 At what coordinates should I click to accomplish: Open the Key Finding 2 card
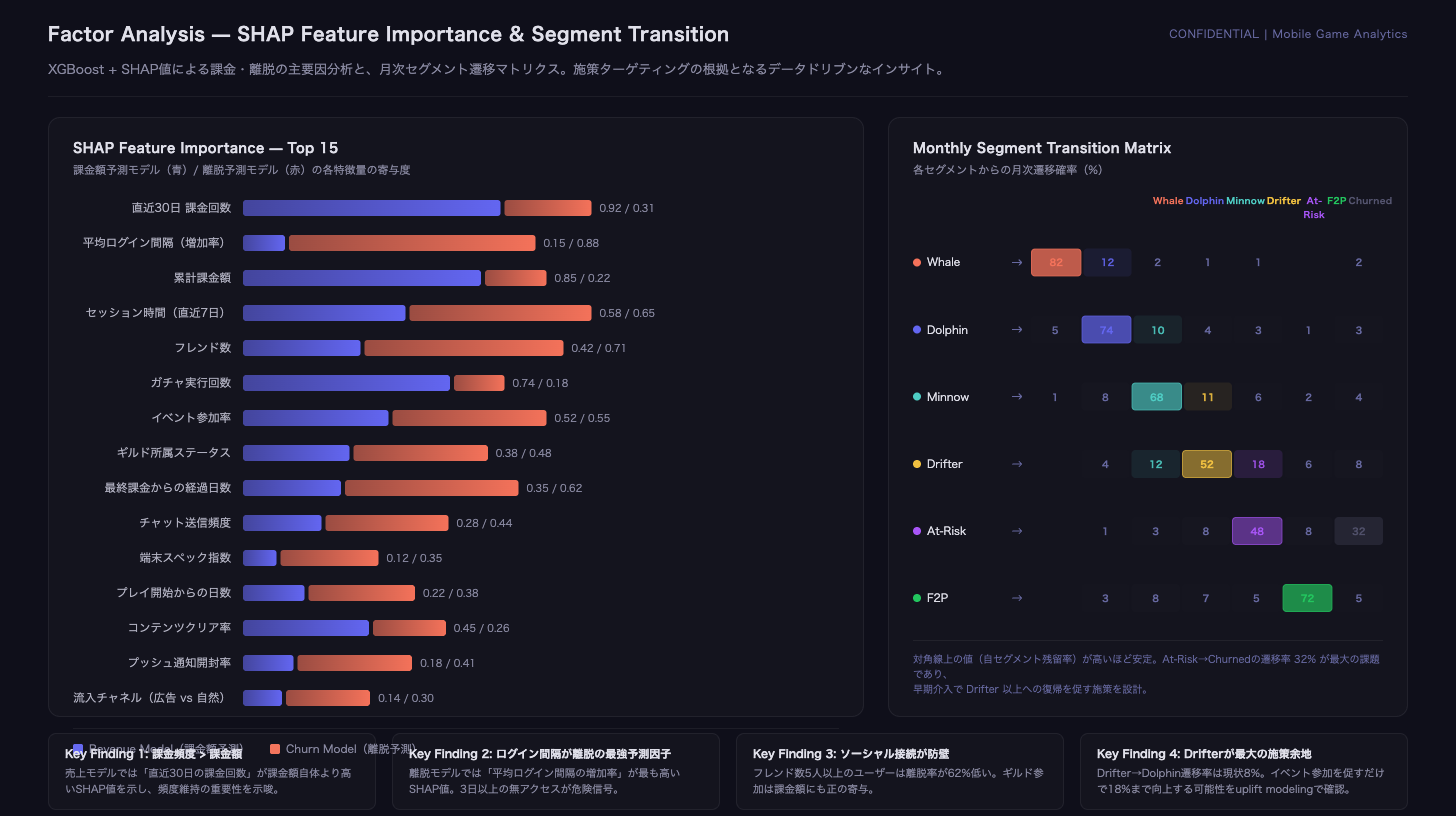(x=555, y=771)
